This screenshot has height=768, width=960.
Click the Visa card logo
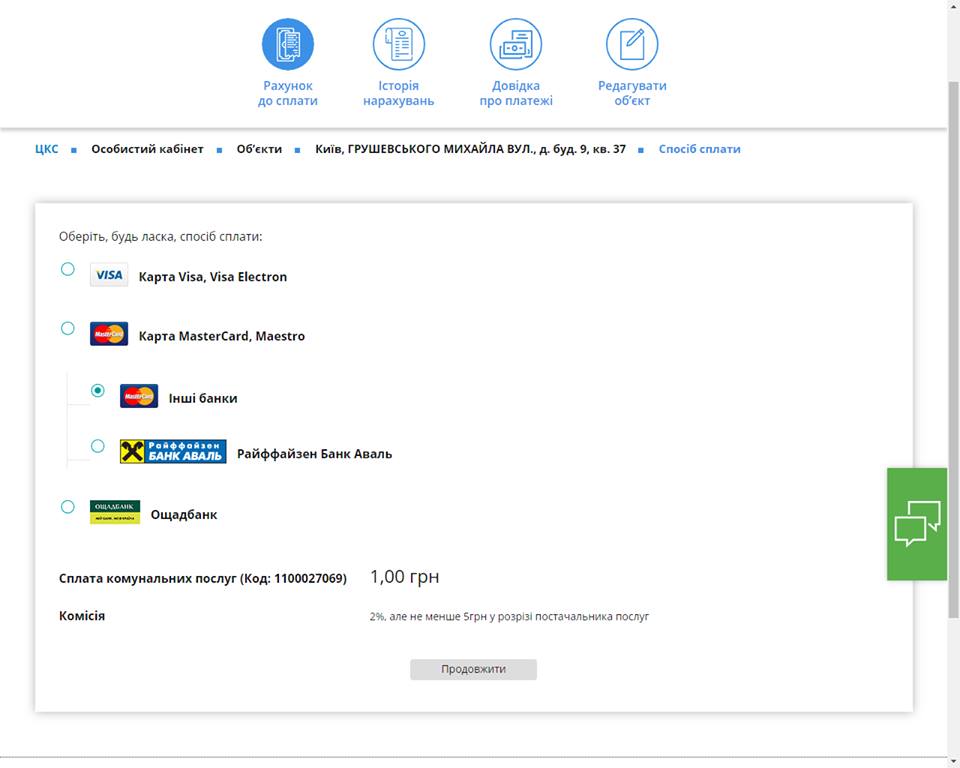click(109, 275)
